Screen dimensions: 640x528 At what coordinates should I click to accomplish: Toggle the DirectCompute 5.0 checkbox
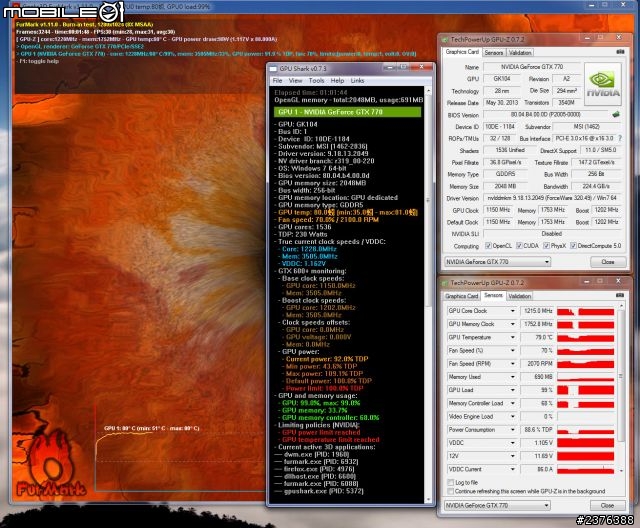click(x=573, y=246)
